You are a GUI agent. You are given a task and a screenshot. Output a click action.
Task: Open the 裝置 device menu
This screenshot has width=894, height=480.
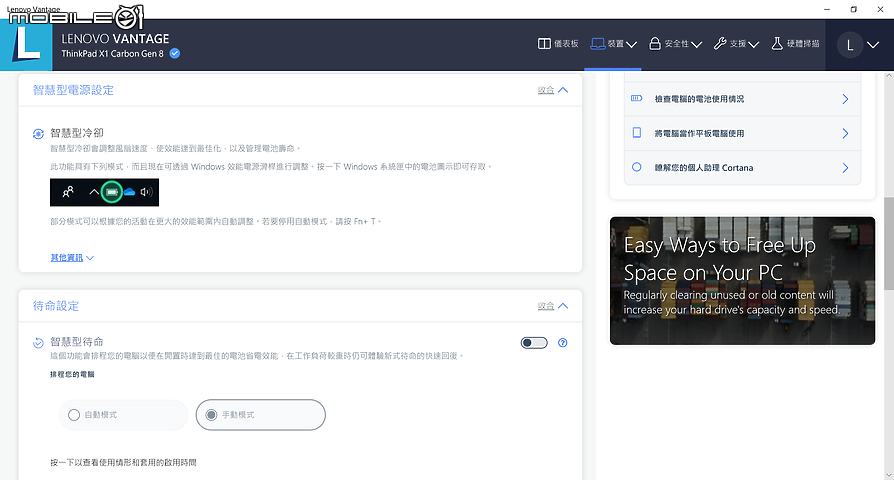(x=613, y=44)
